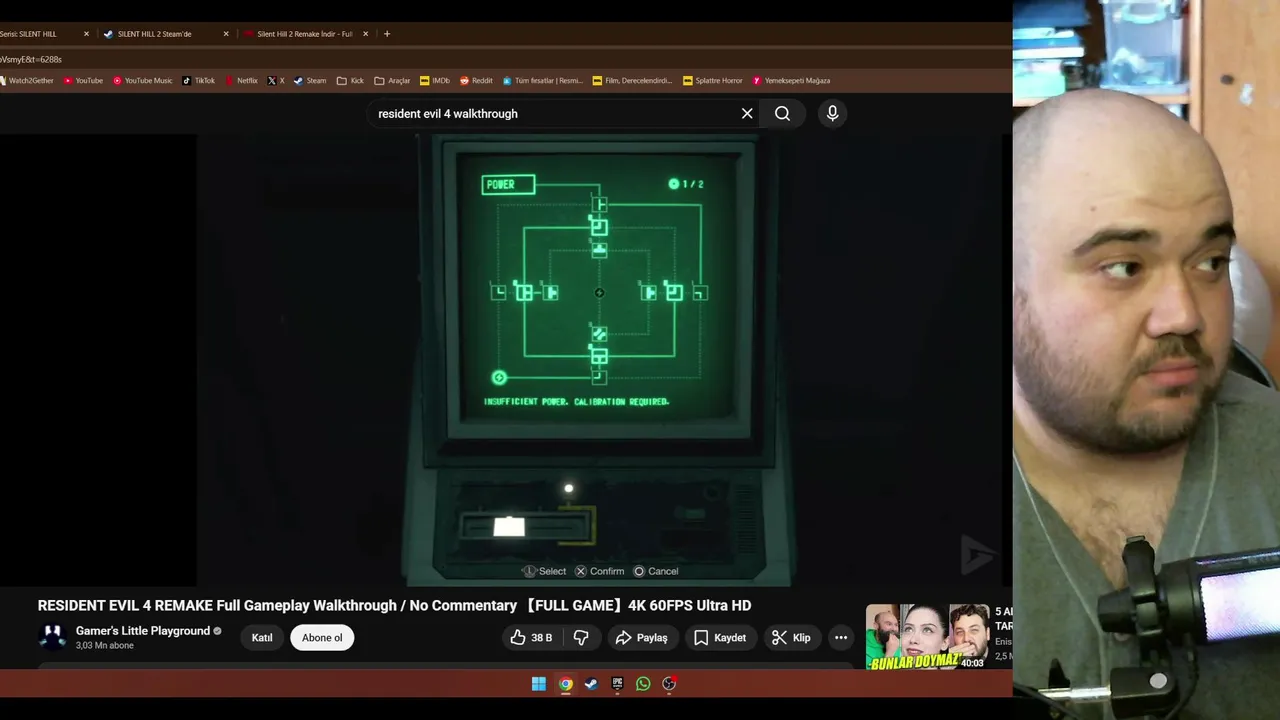Open the X bookmark

[x=276, y=80]
